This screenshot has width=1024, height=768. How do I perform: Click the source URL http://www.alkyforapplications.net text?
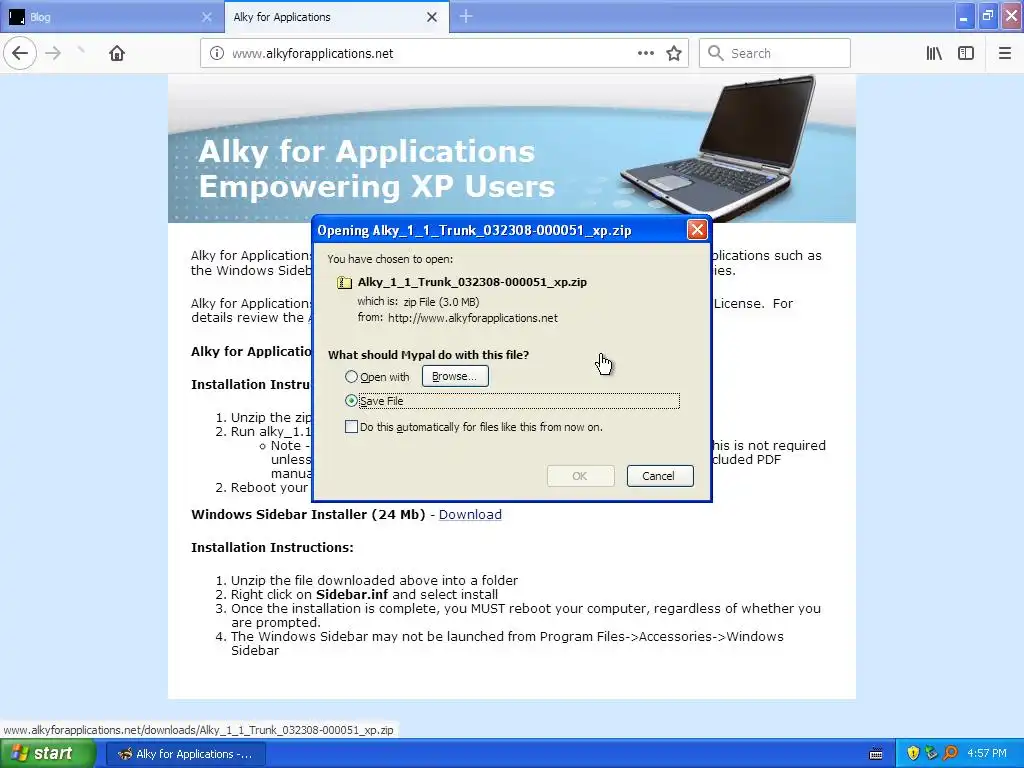(473, 318)
